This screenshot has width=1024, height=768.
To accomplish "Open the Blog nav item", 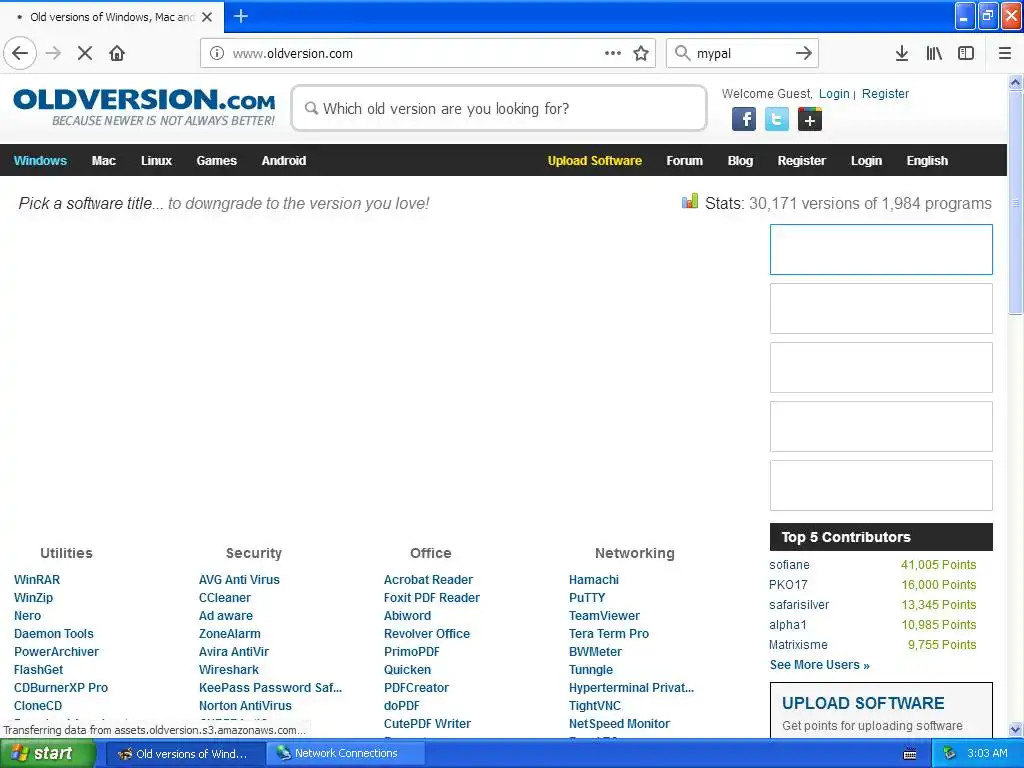I will 740,161.
